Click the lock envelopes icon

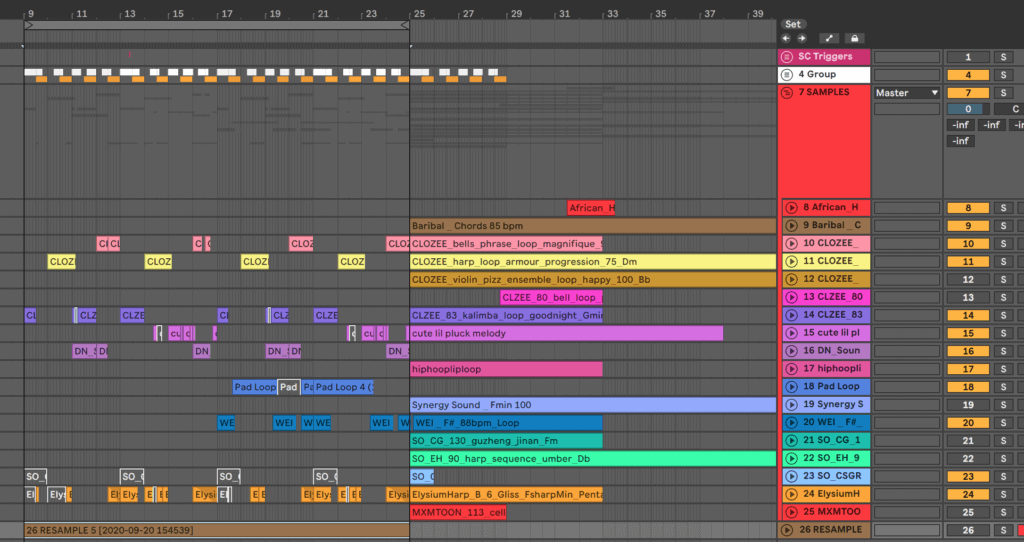click(x=854, y=38)
